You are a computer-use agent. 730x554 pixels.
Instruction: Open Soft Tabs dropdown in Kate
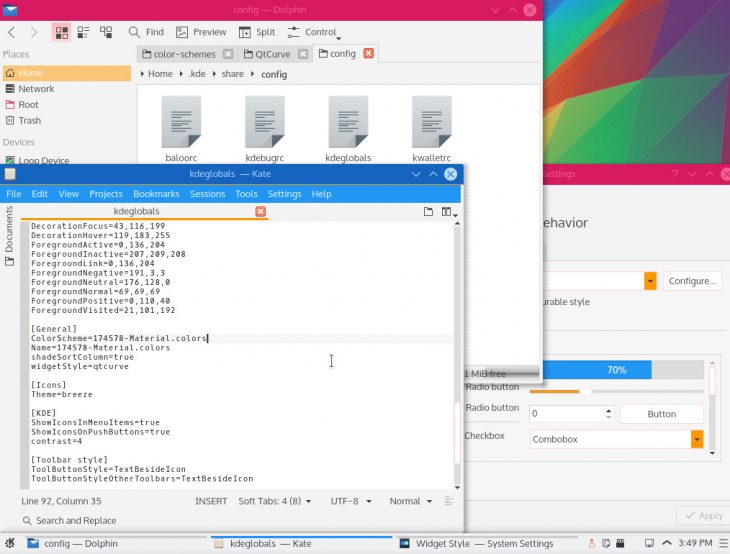pyautogui.click(x=275, y=501)
